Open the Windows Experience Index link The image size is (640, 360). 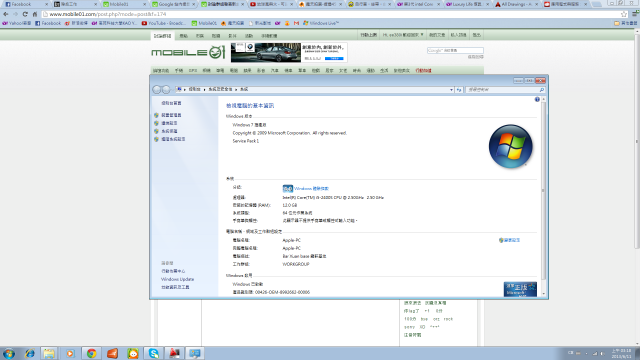[311, 189]
